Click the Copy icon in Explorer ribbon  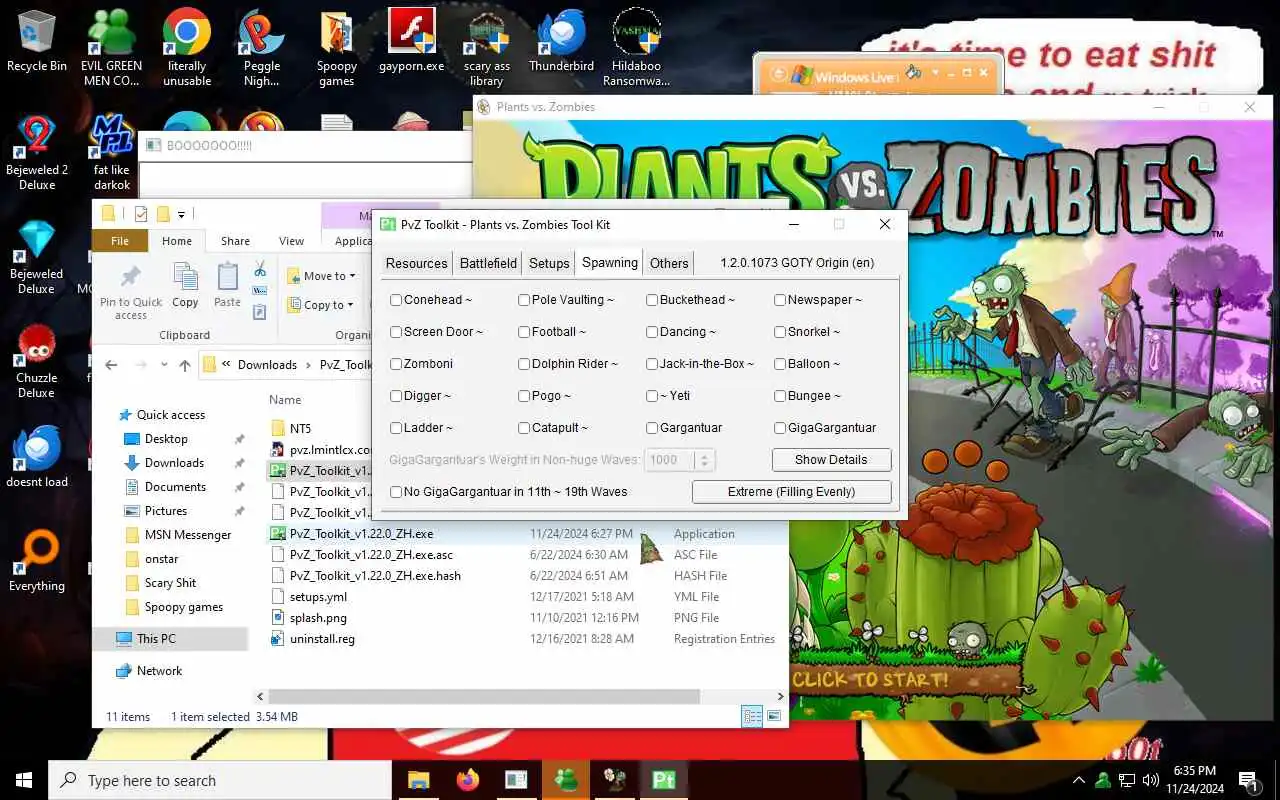click(x=185, y=285)
